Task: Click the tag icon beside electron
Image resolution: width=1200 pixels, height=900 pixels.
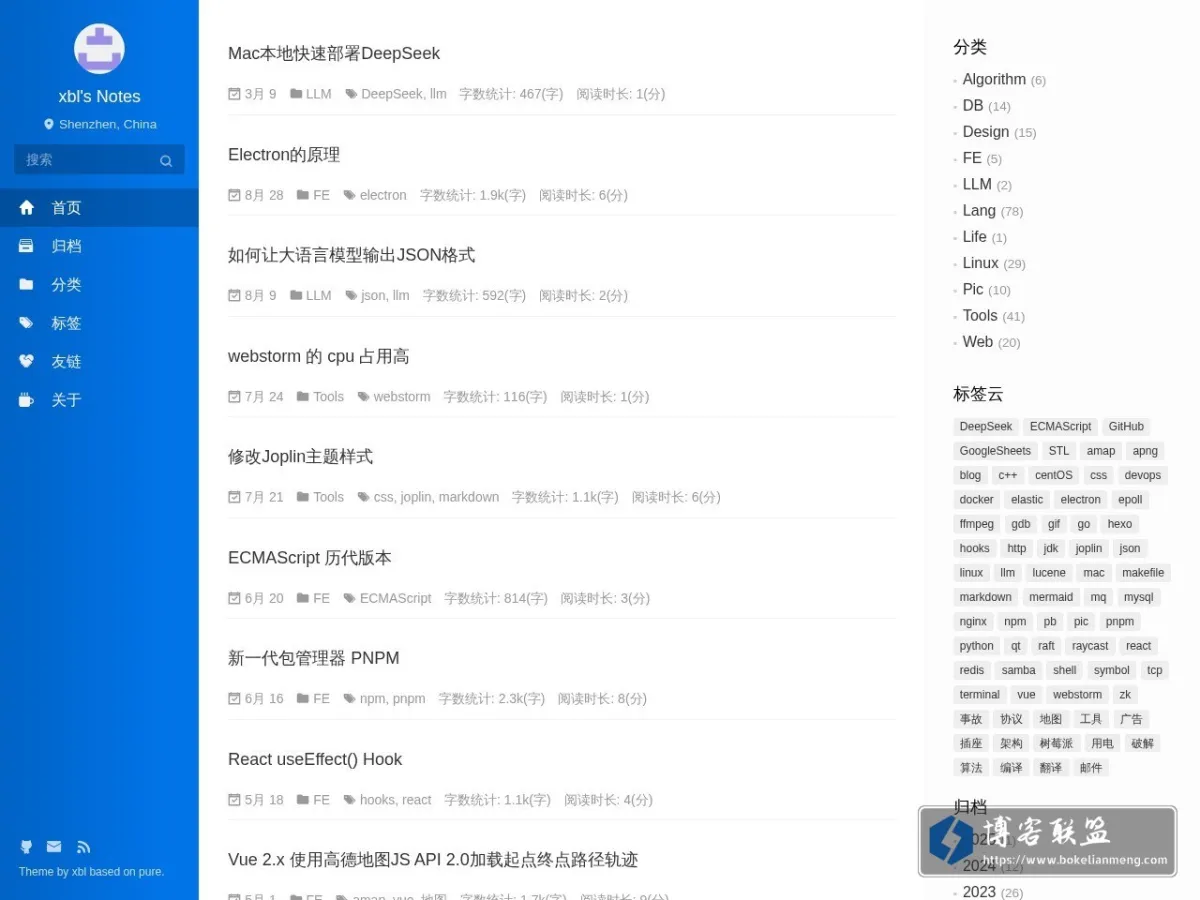Action: tap(350, 195)
